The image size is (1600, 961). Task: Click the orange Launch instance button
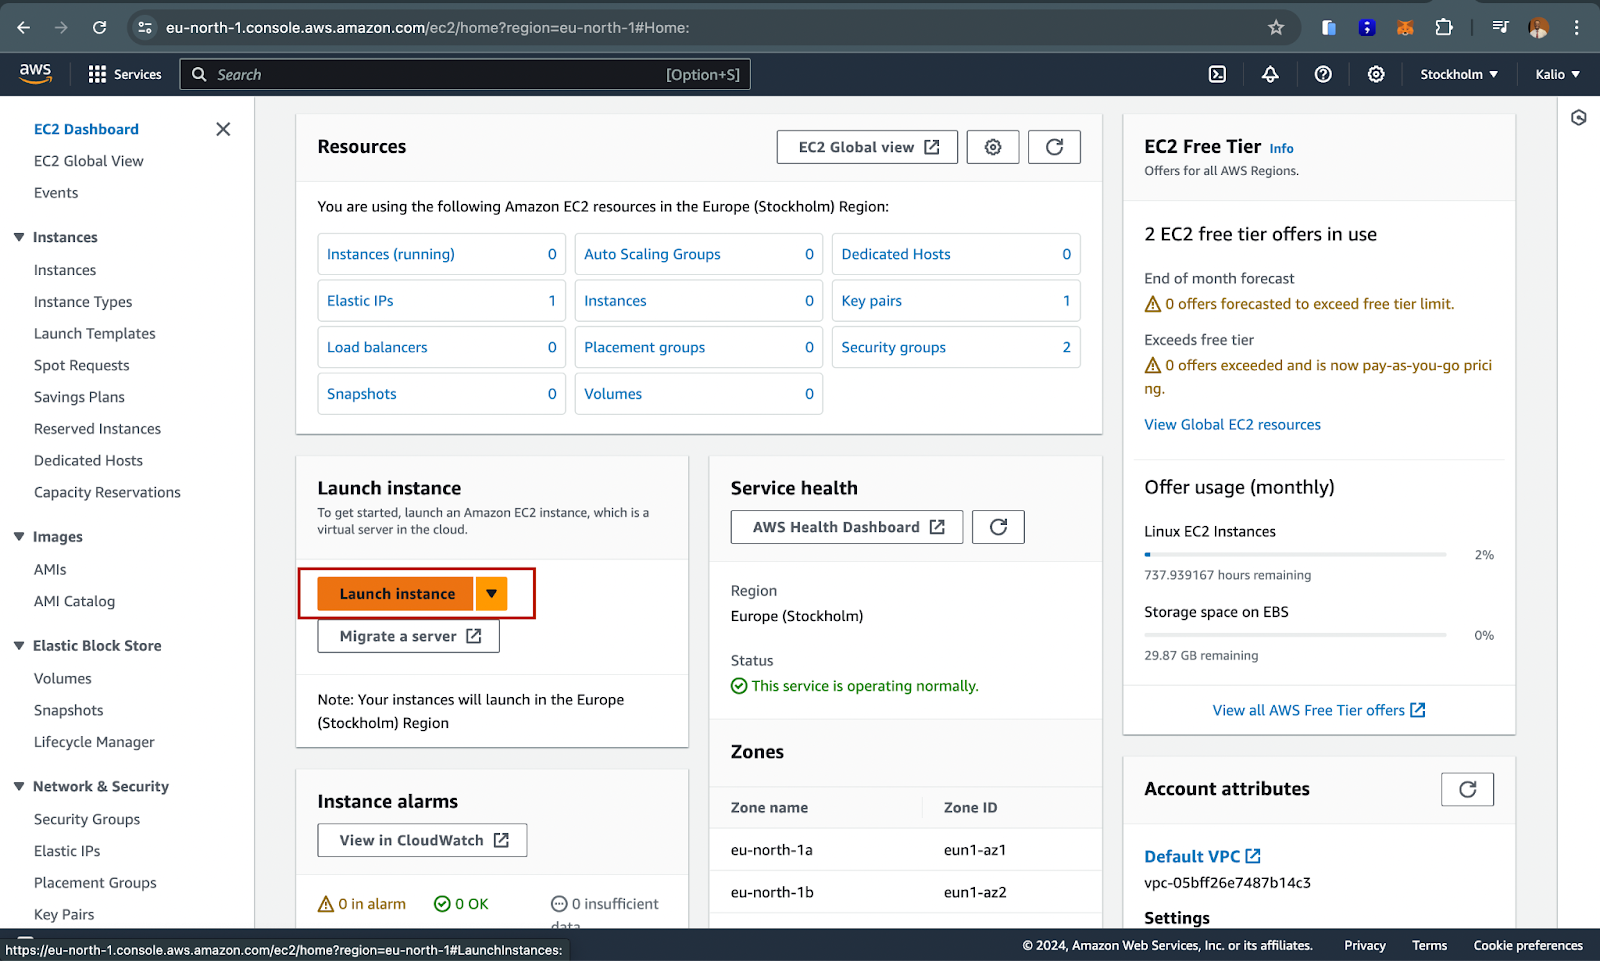(x=396, y=594)
